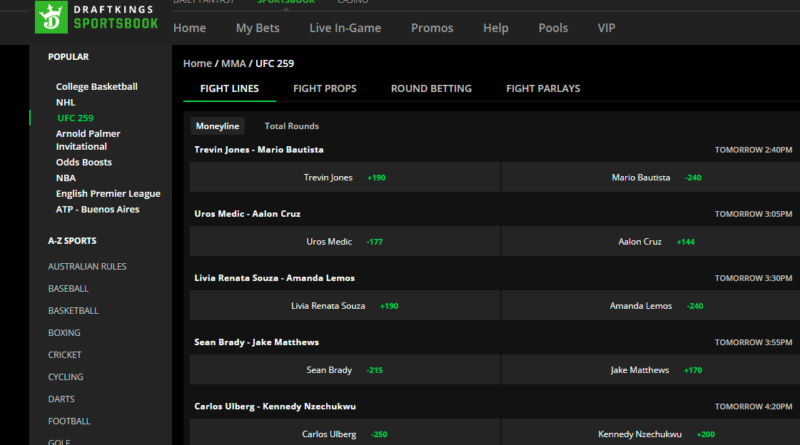The image size is (800, 445).
Task: Open the Promos page
Action: click(431, 28)
